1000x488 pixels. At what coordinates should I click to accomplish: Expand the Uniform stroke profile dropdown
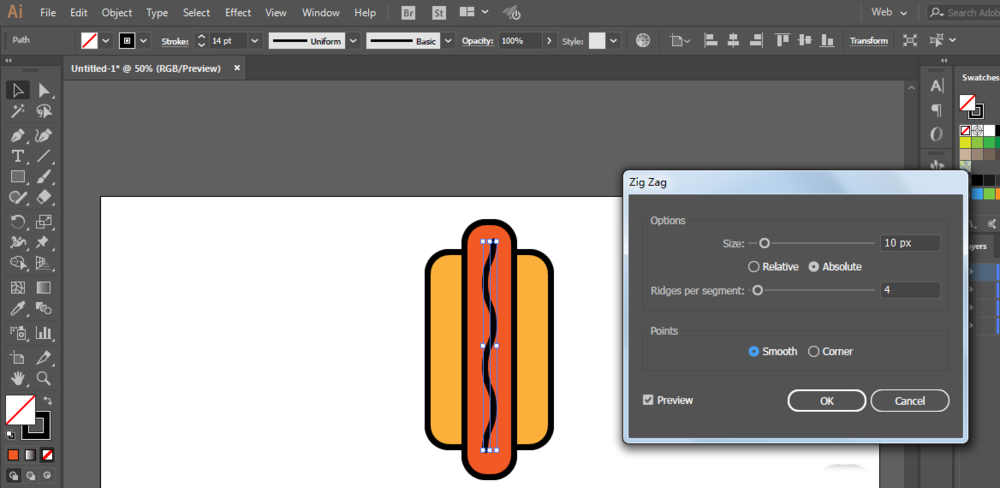[354, 41]
